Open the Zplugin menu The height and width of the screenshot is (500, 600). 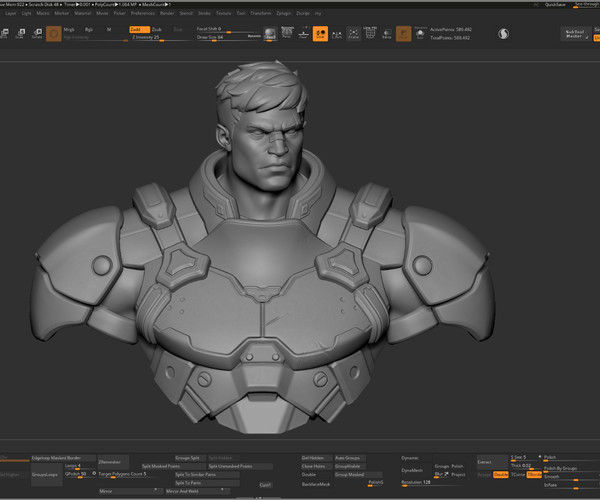(x=284, y=13)
